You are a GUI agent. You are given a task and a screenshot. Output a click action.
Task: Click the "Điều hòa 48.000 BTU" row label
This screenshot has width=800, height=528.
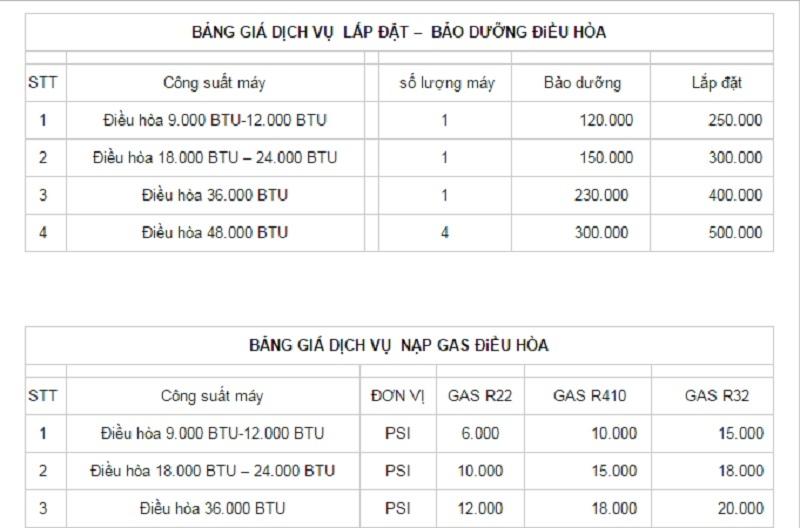[x=214, y=232]
